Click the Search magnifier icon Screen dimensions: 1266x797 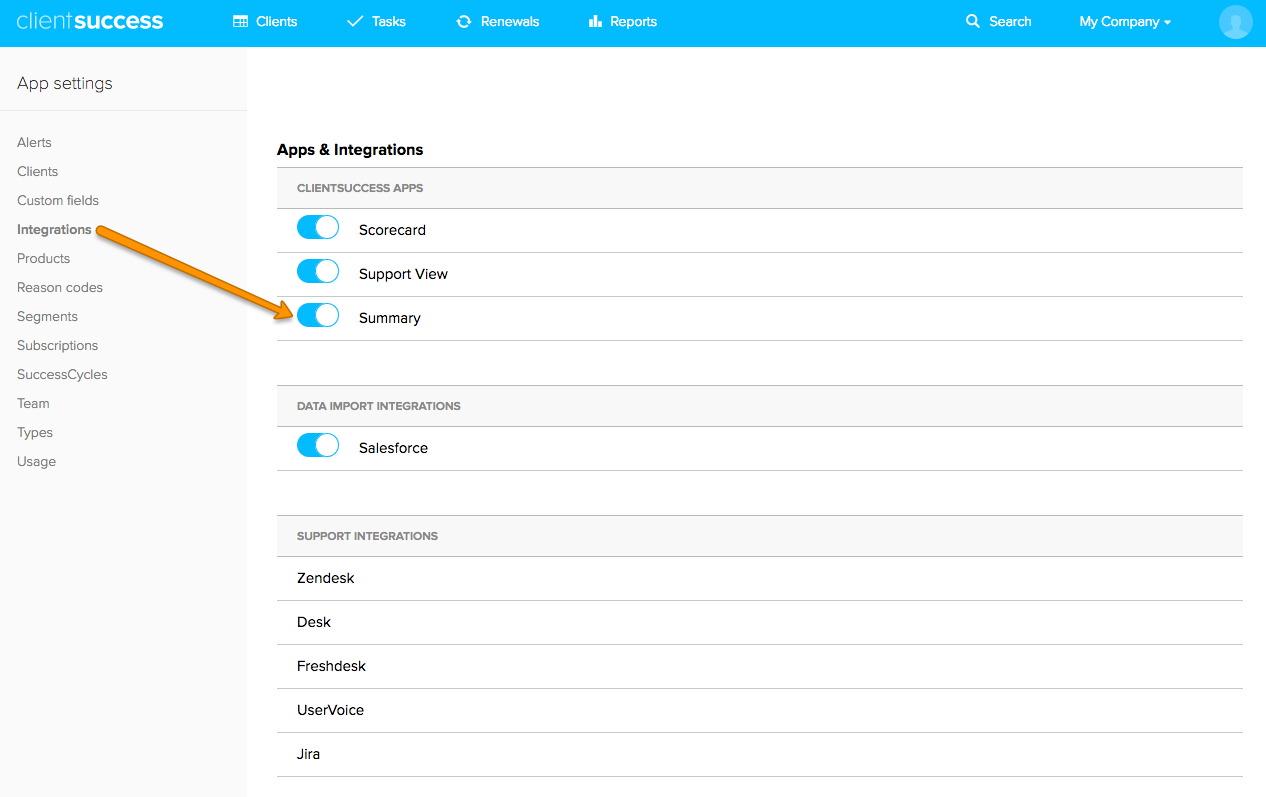[x=973, y=21]
